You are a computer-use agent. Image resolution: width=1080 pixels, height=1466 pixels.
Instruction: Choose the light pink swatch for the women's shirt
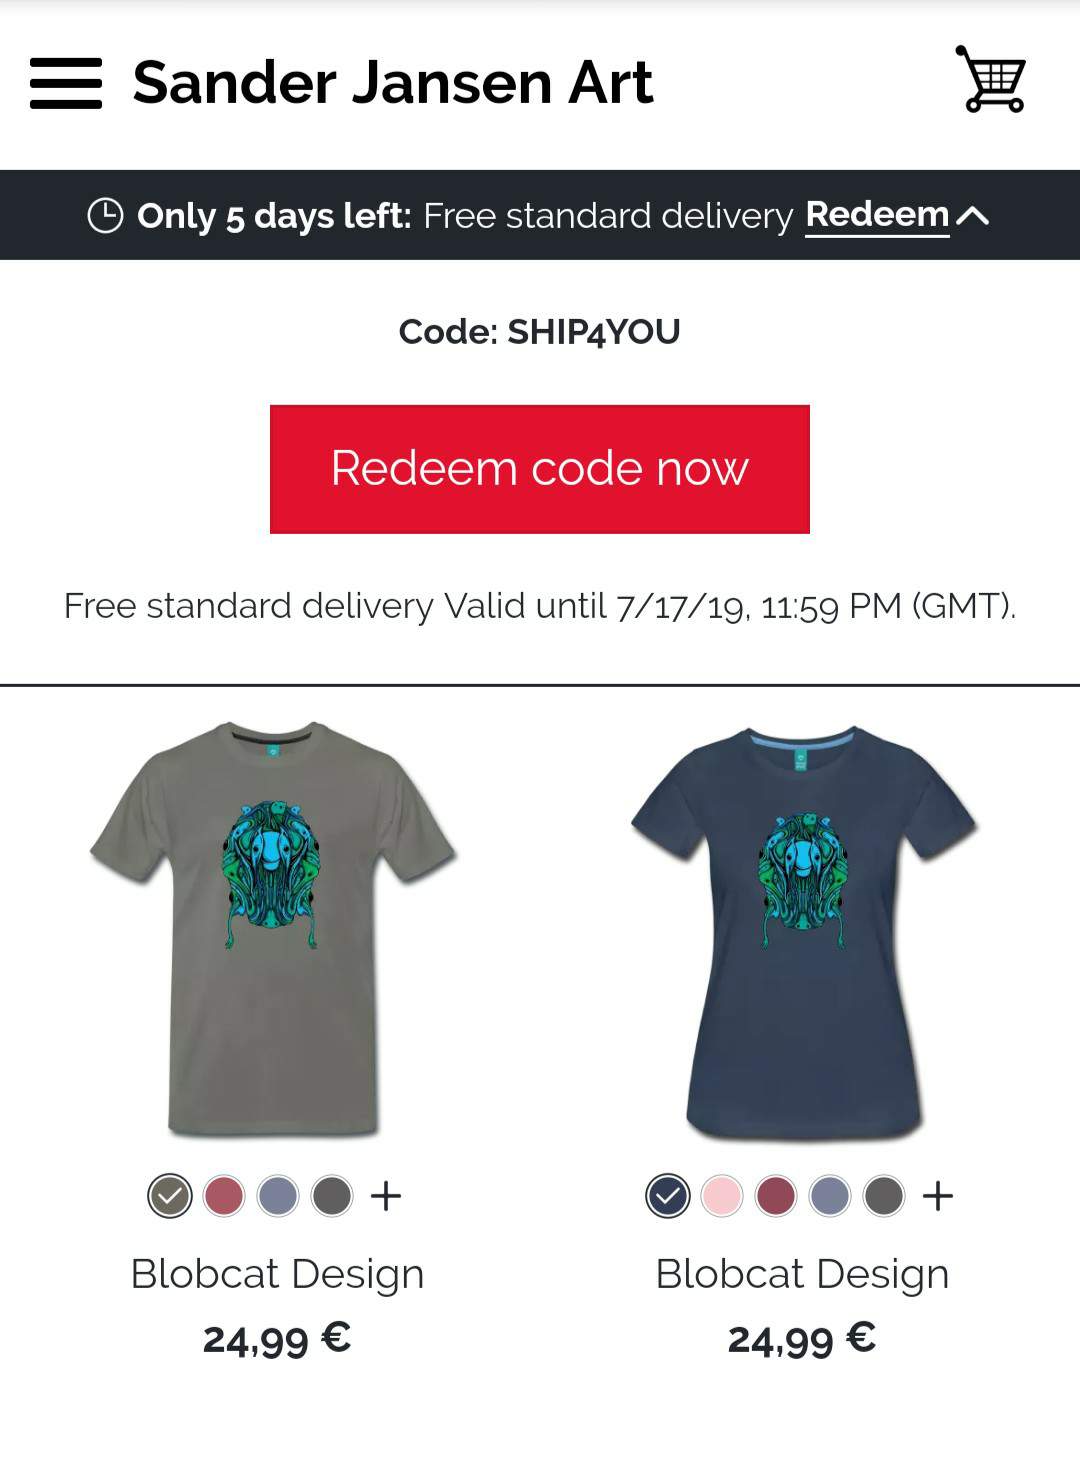(722, 1195)
